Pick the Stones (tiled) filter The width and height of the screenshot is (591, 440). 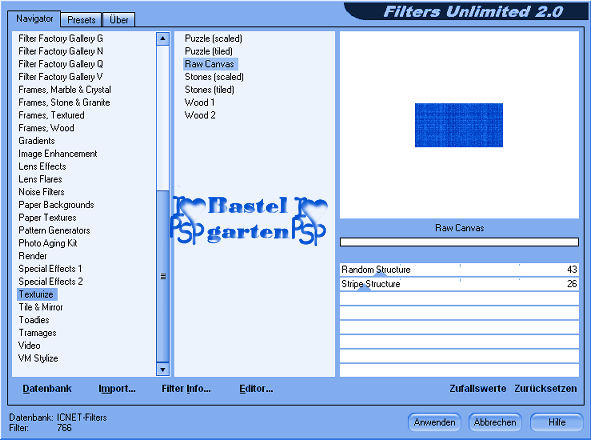210,90
